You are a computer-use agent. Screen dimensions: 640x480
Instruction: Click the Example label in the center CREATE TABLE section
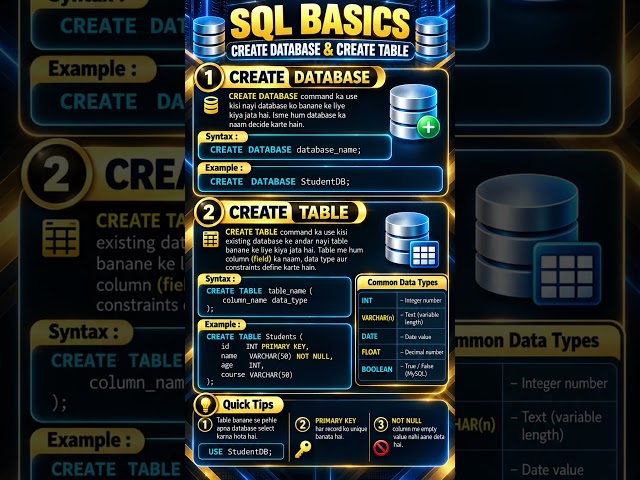[222, 324]
